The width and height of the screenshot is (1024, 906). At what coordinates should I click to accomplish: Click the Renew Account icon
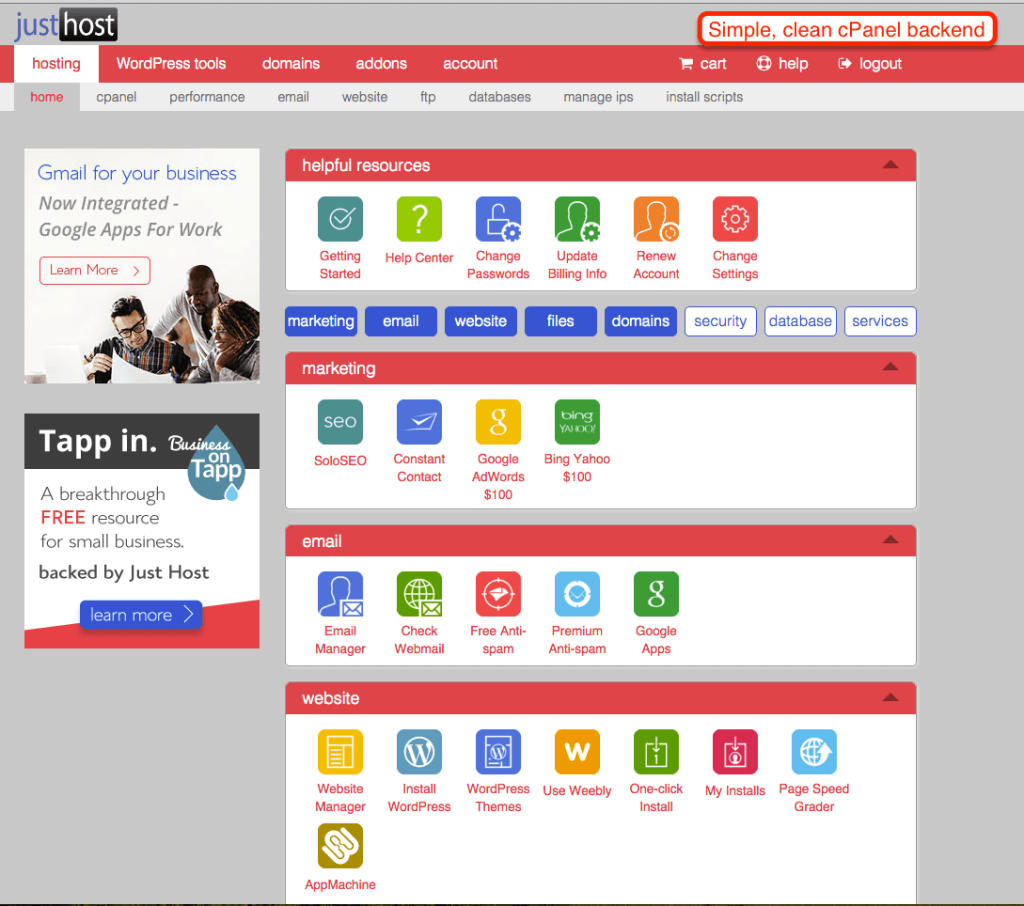tap(656, 219)
